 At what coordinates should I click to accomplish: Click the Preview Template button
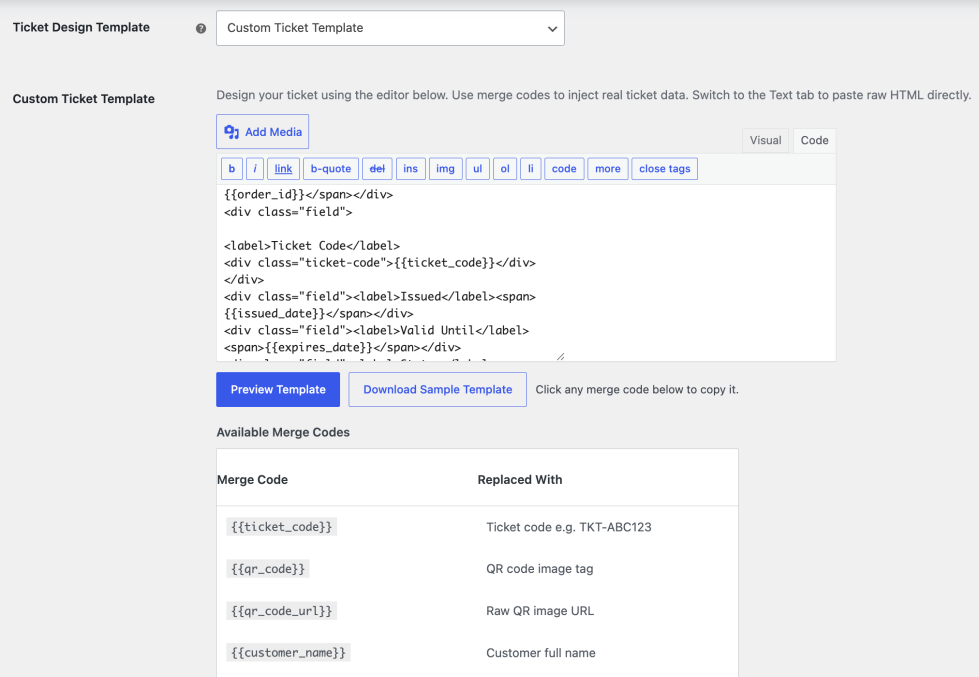pos(278,390)
